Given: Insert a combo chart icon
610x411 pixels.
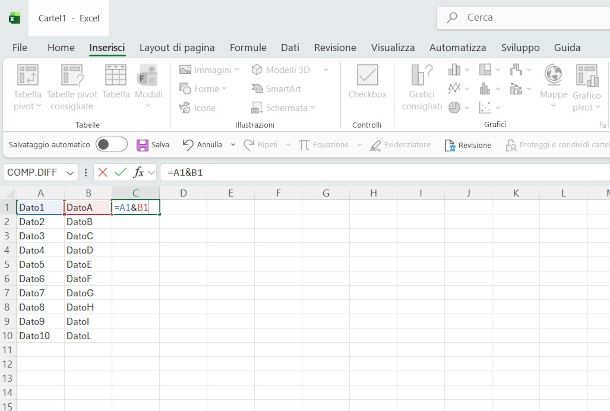Looking at the screenshot, I should point(516,89).
